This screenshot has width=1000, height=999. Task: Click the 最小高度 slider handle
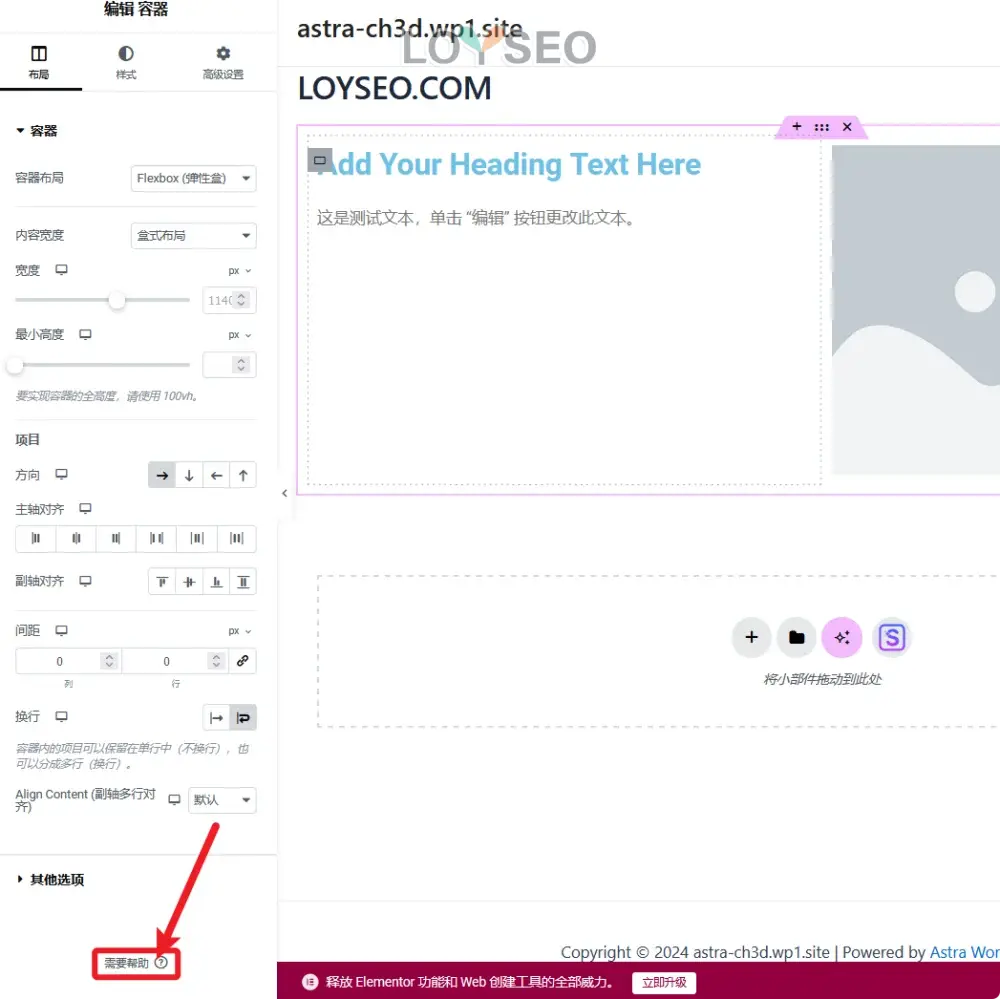point(15,365)
